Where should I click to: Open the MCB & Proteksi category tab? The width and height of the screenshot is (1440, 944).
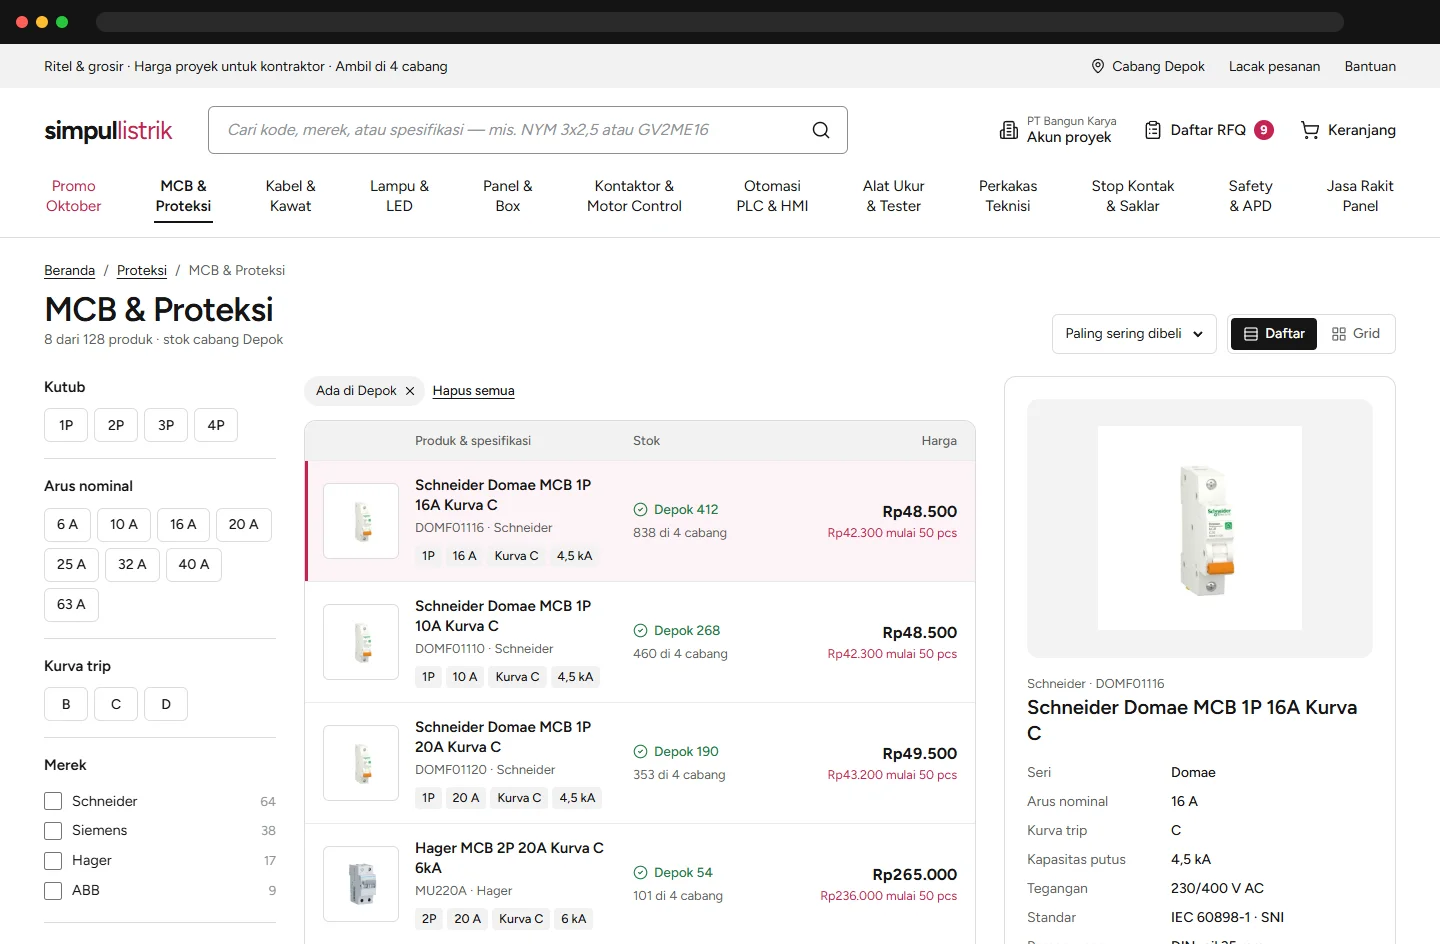coord(183,196)
